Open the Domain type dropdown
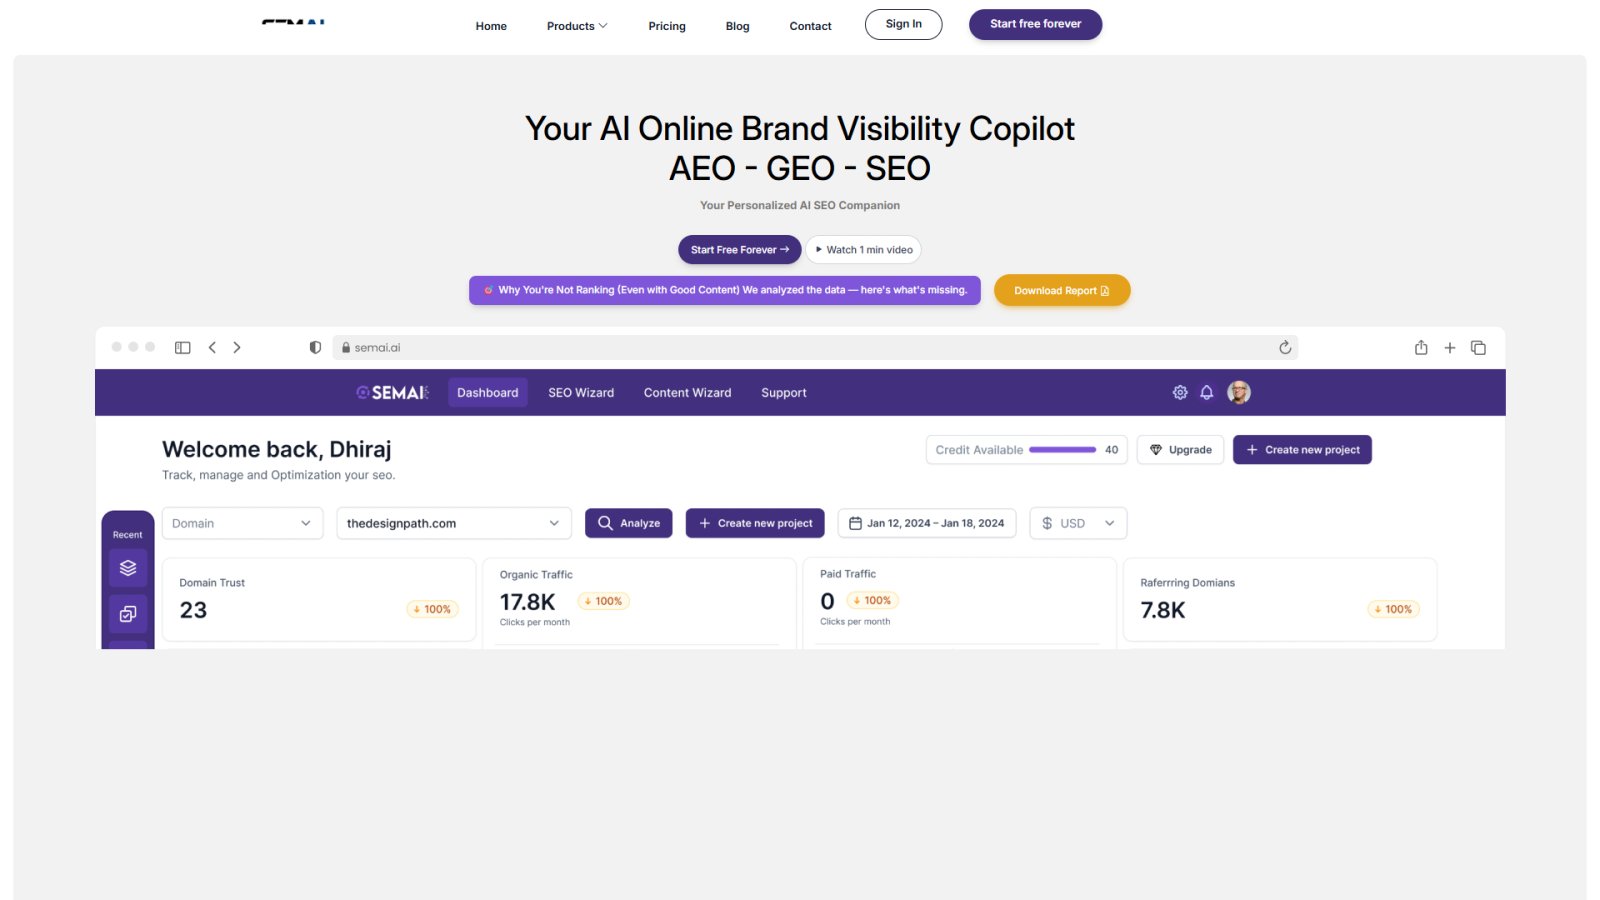The height and width of the screenshot is (900, 1600). (243, 523)
